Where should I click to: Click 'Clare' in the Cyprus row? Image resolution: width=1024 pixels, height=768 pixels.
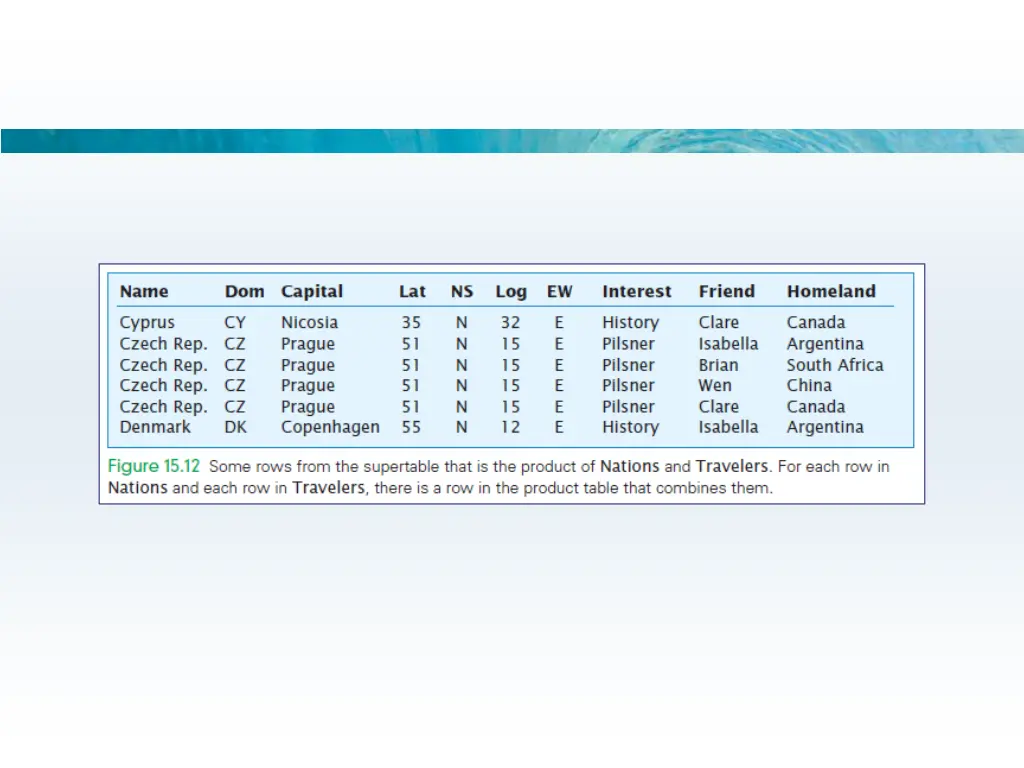(x=718, y=323)
